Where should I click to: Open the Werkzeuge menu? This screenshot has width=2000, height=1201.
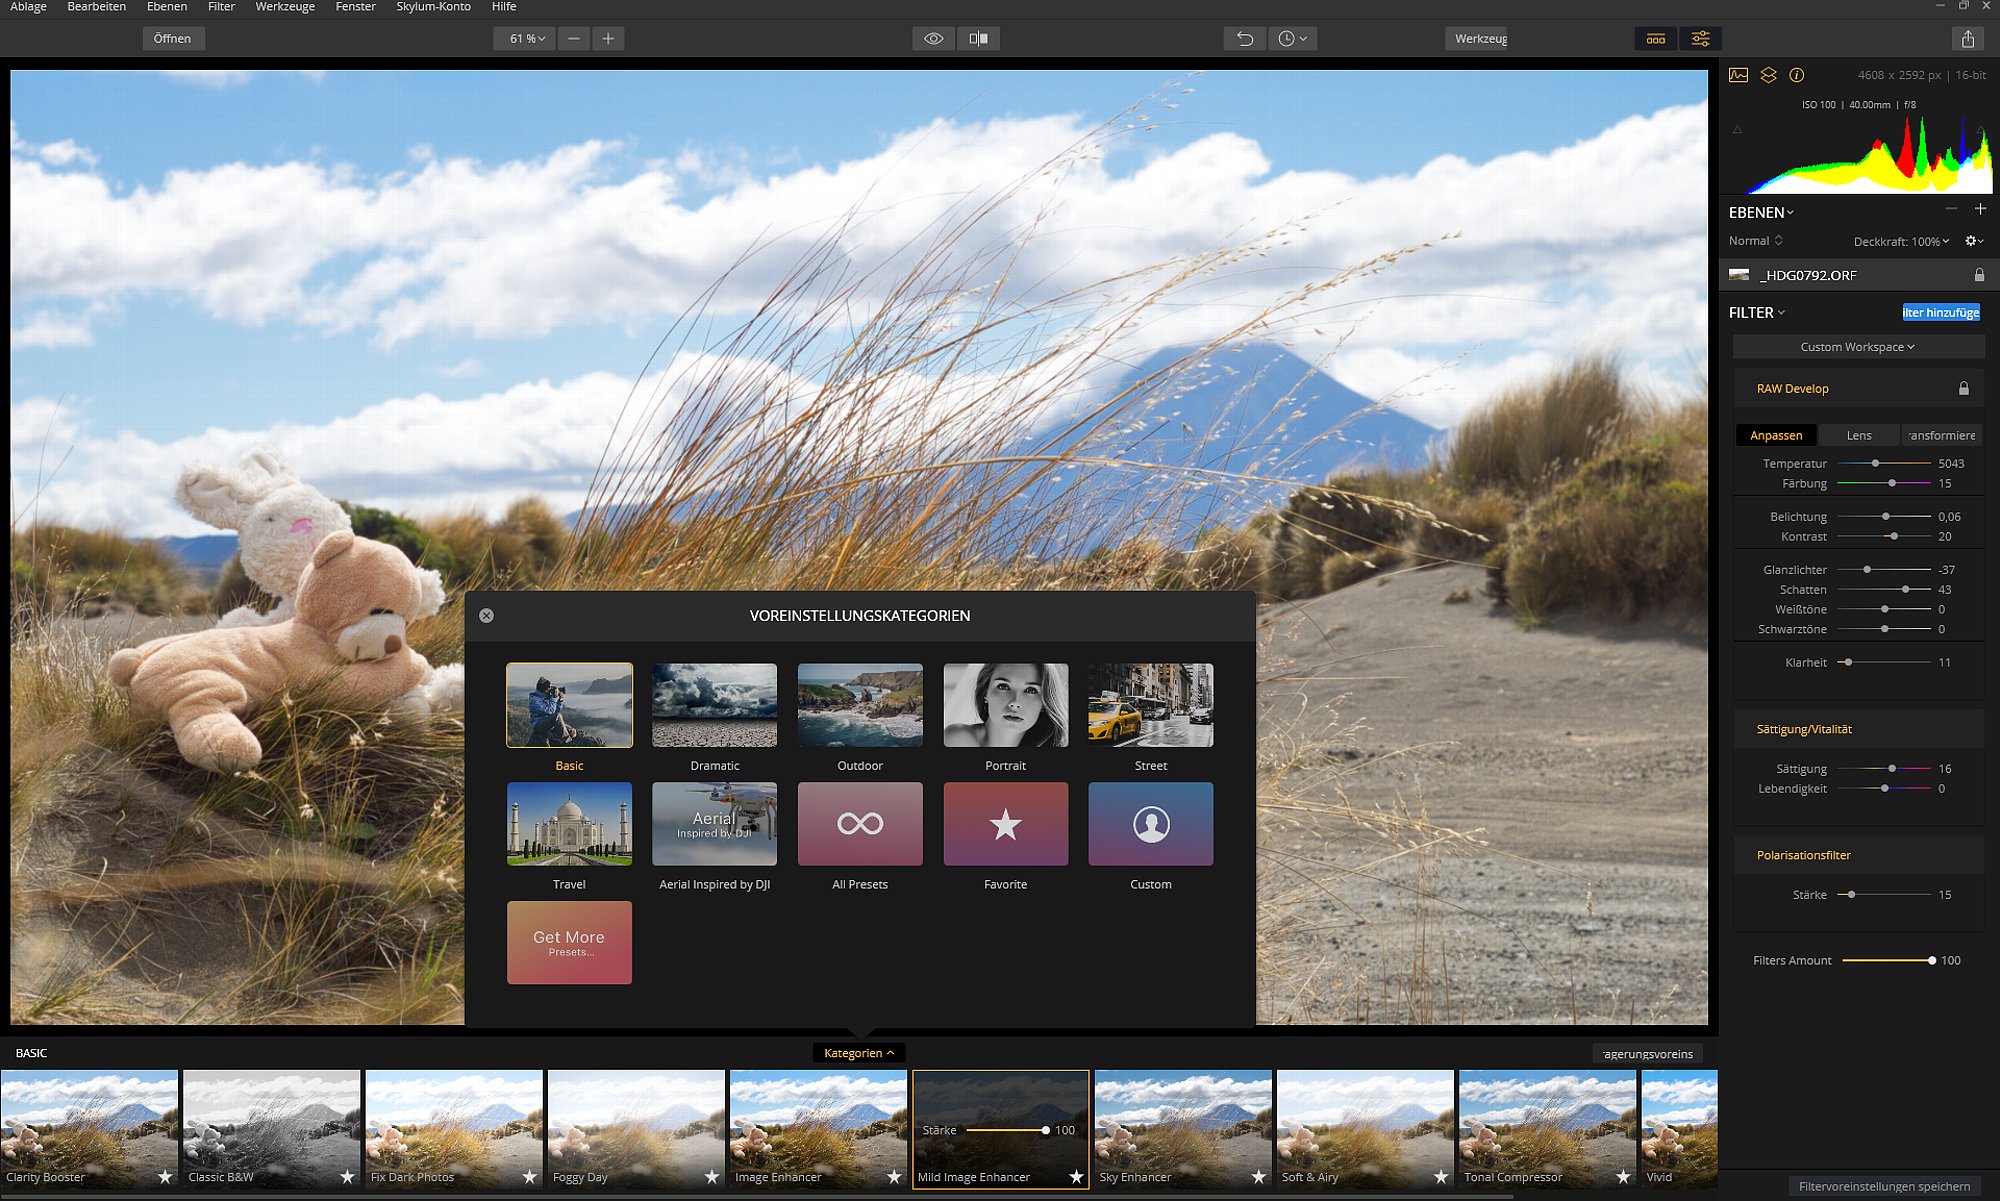click(x=285, y=7)
